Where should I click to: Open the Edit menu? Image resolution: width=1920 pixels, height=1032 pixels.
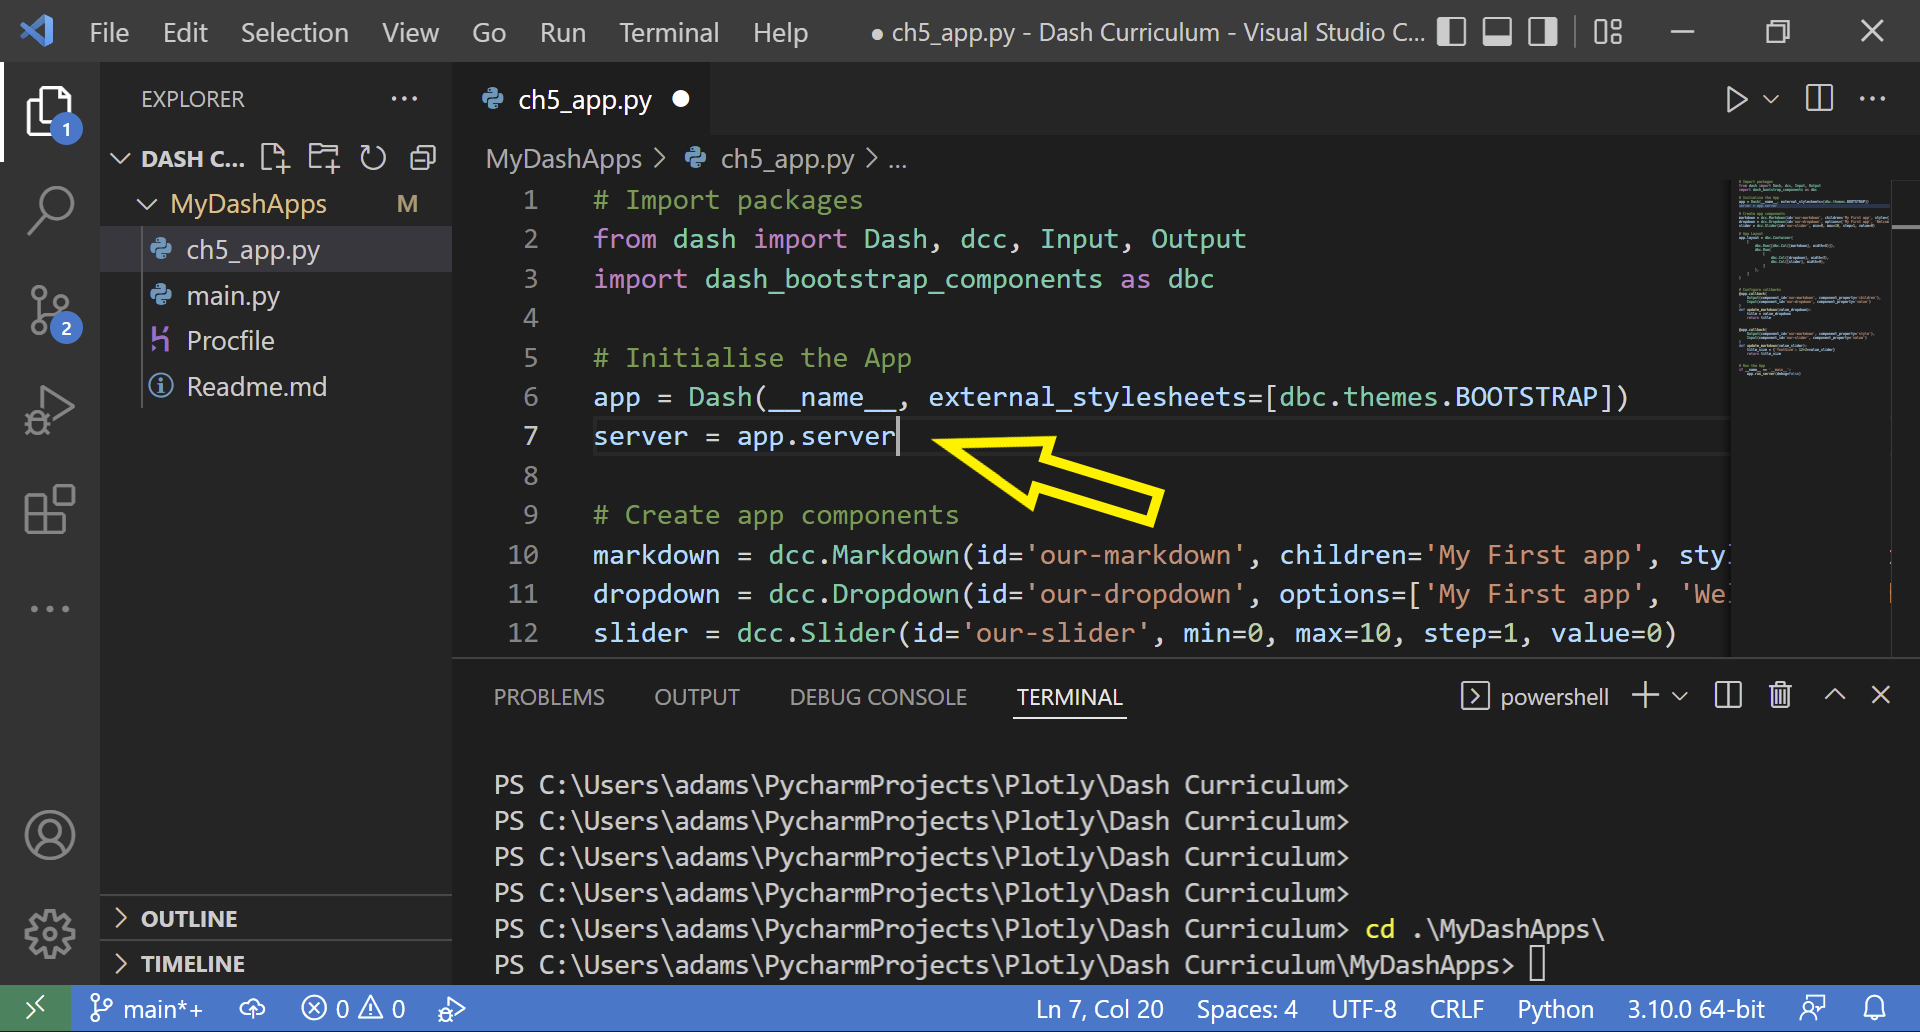tap(185, 33)
